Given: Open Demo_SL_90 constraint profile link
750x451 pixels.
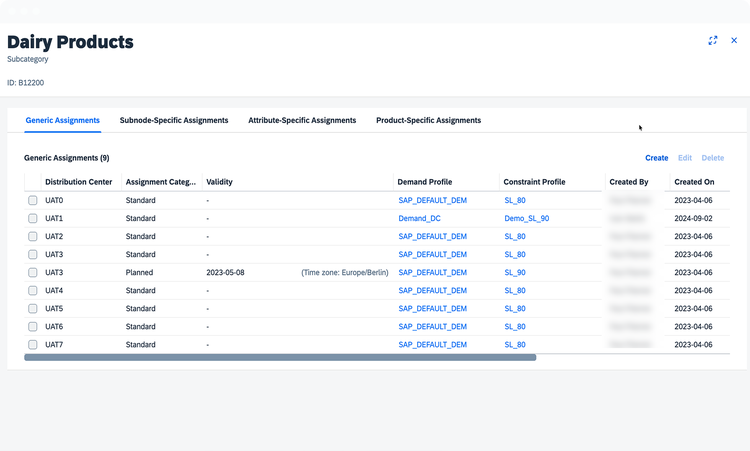Looking at the screenshot, I should [x=527, y=219].
